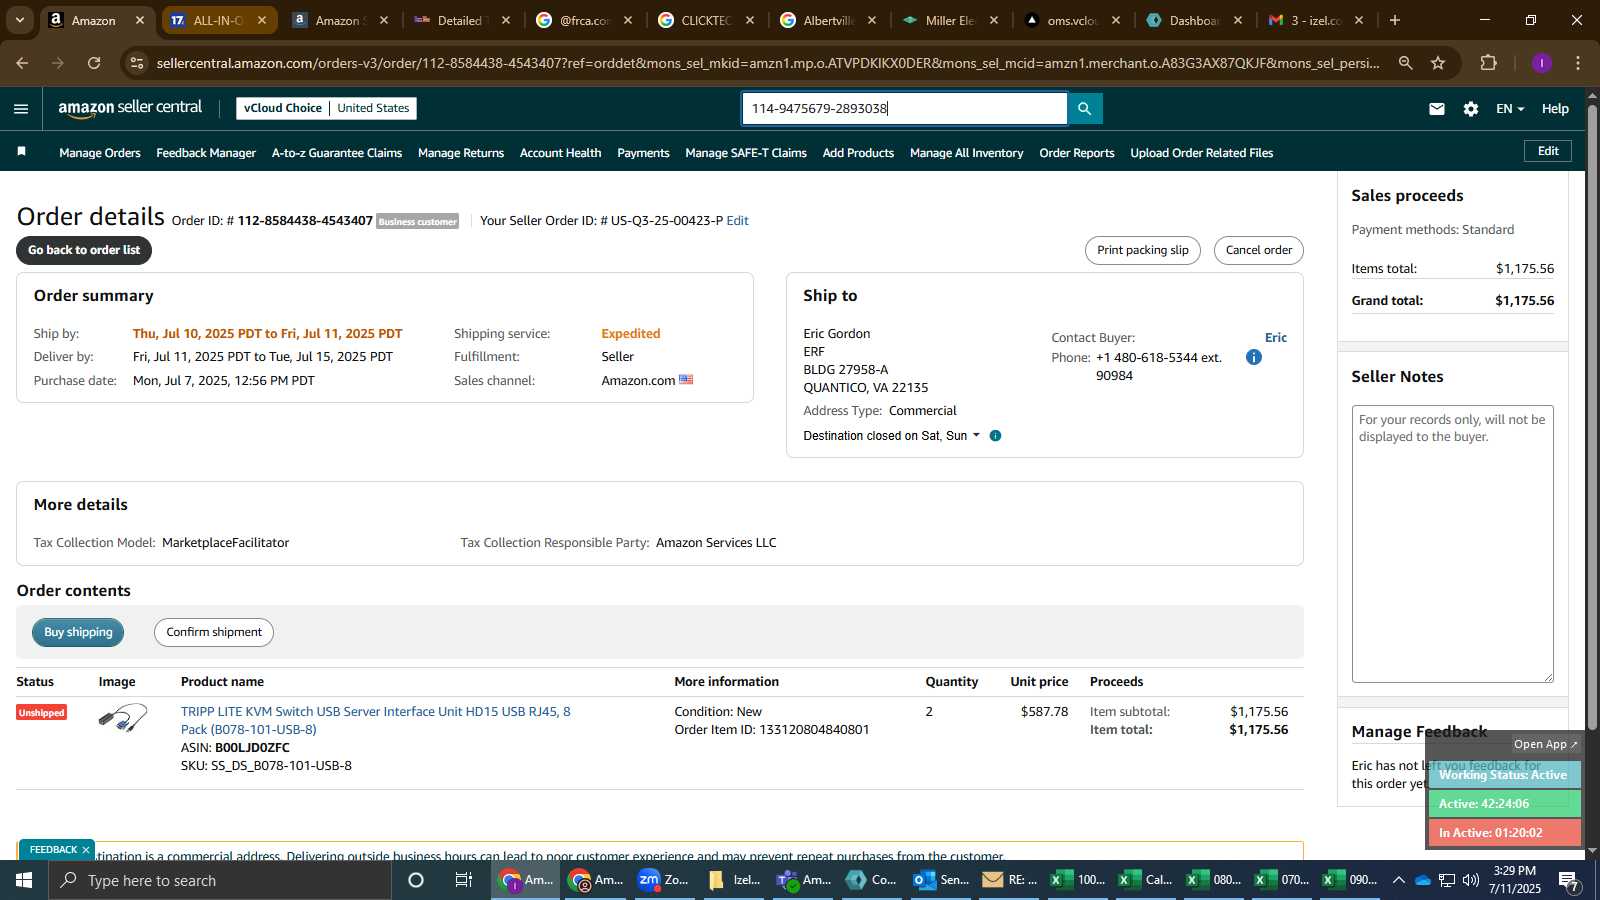This screenshot has height=900, width=1600.
Task: Open Upload Order Related Files
Action: pyautogui.click(x=1202, y=153)
